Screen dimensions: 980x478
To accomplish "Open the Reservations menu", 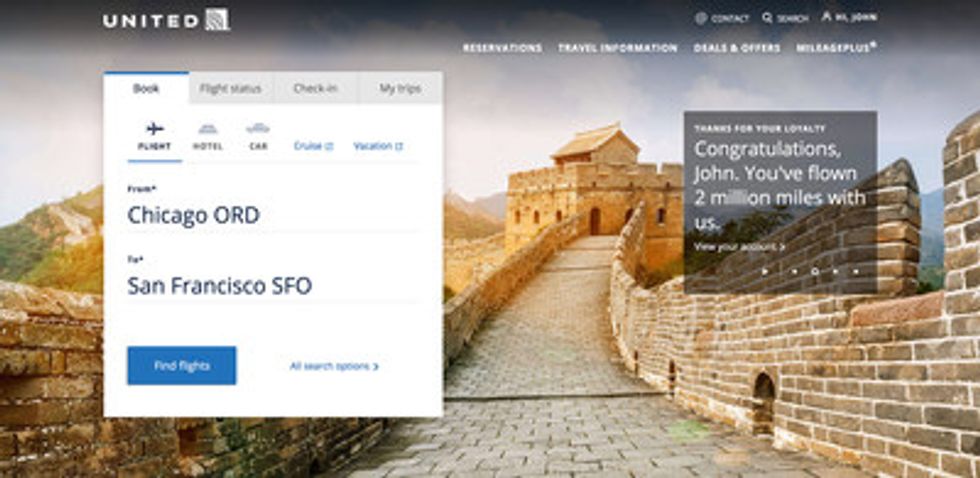I will point(502,48).
